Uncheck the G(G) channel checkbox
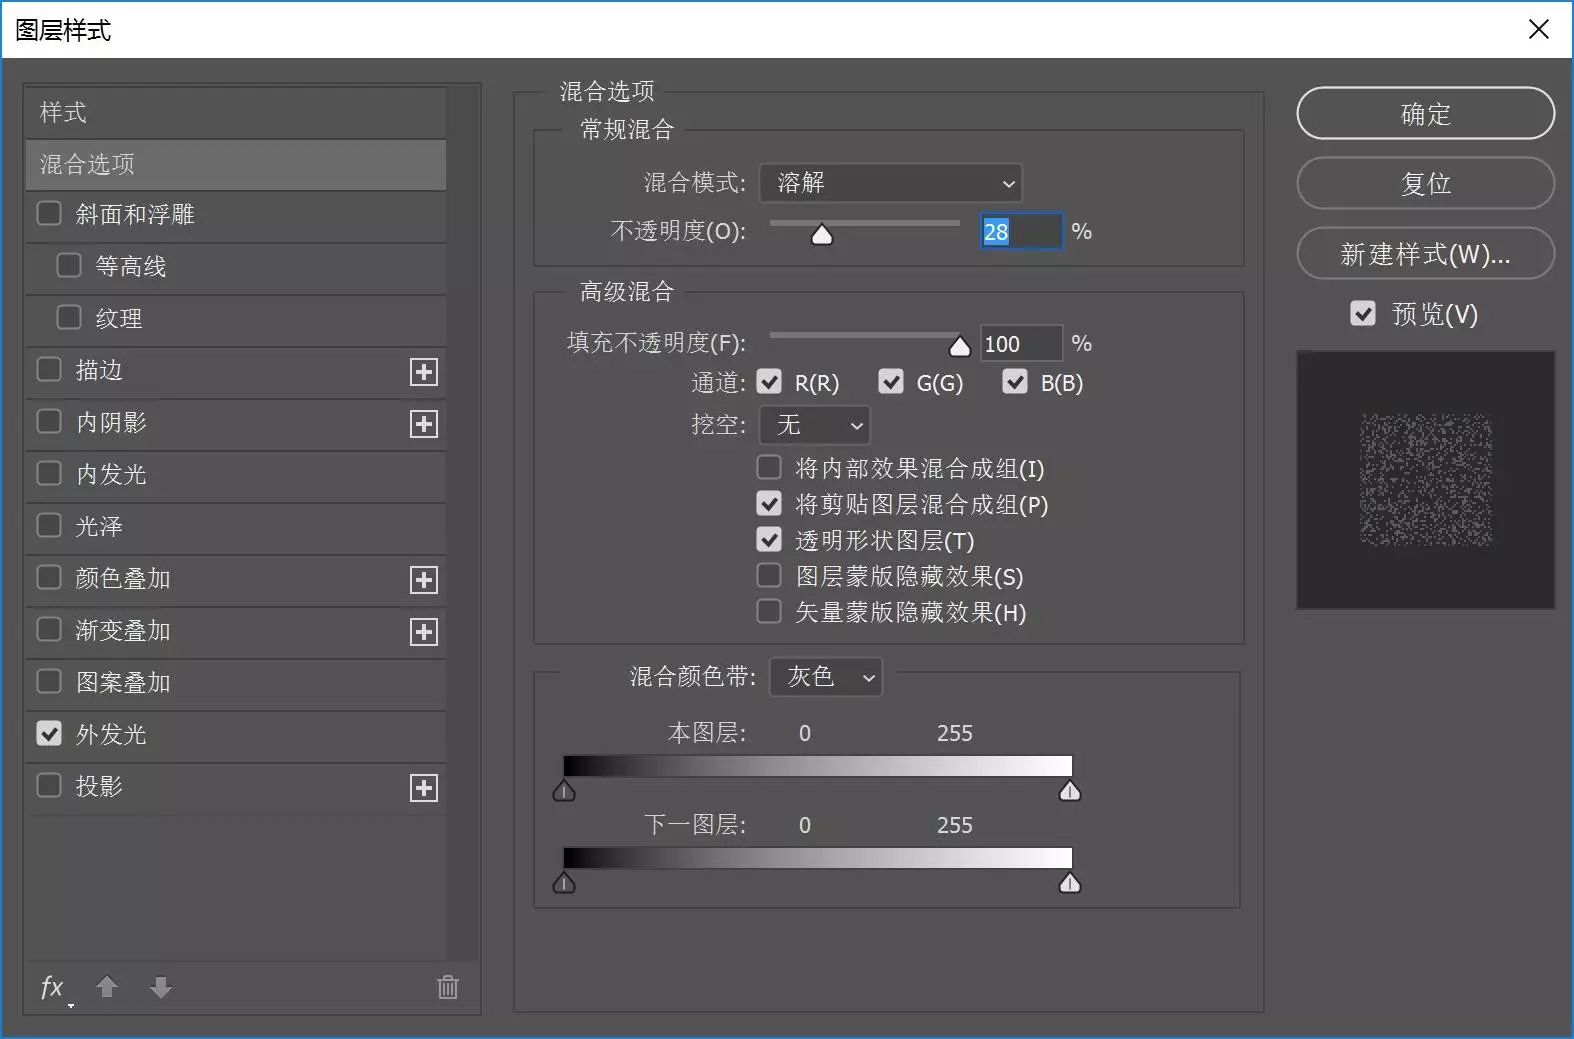 coord(891,381)
